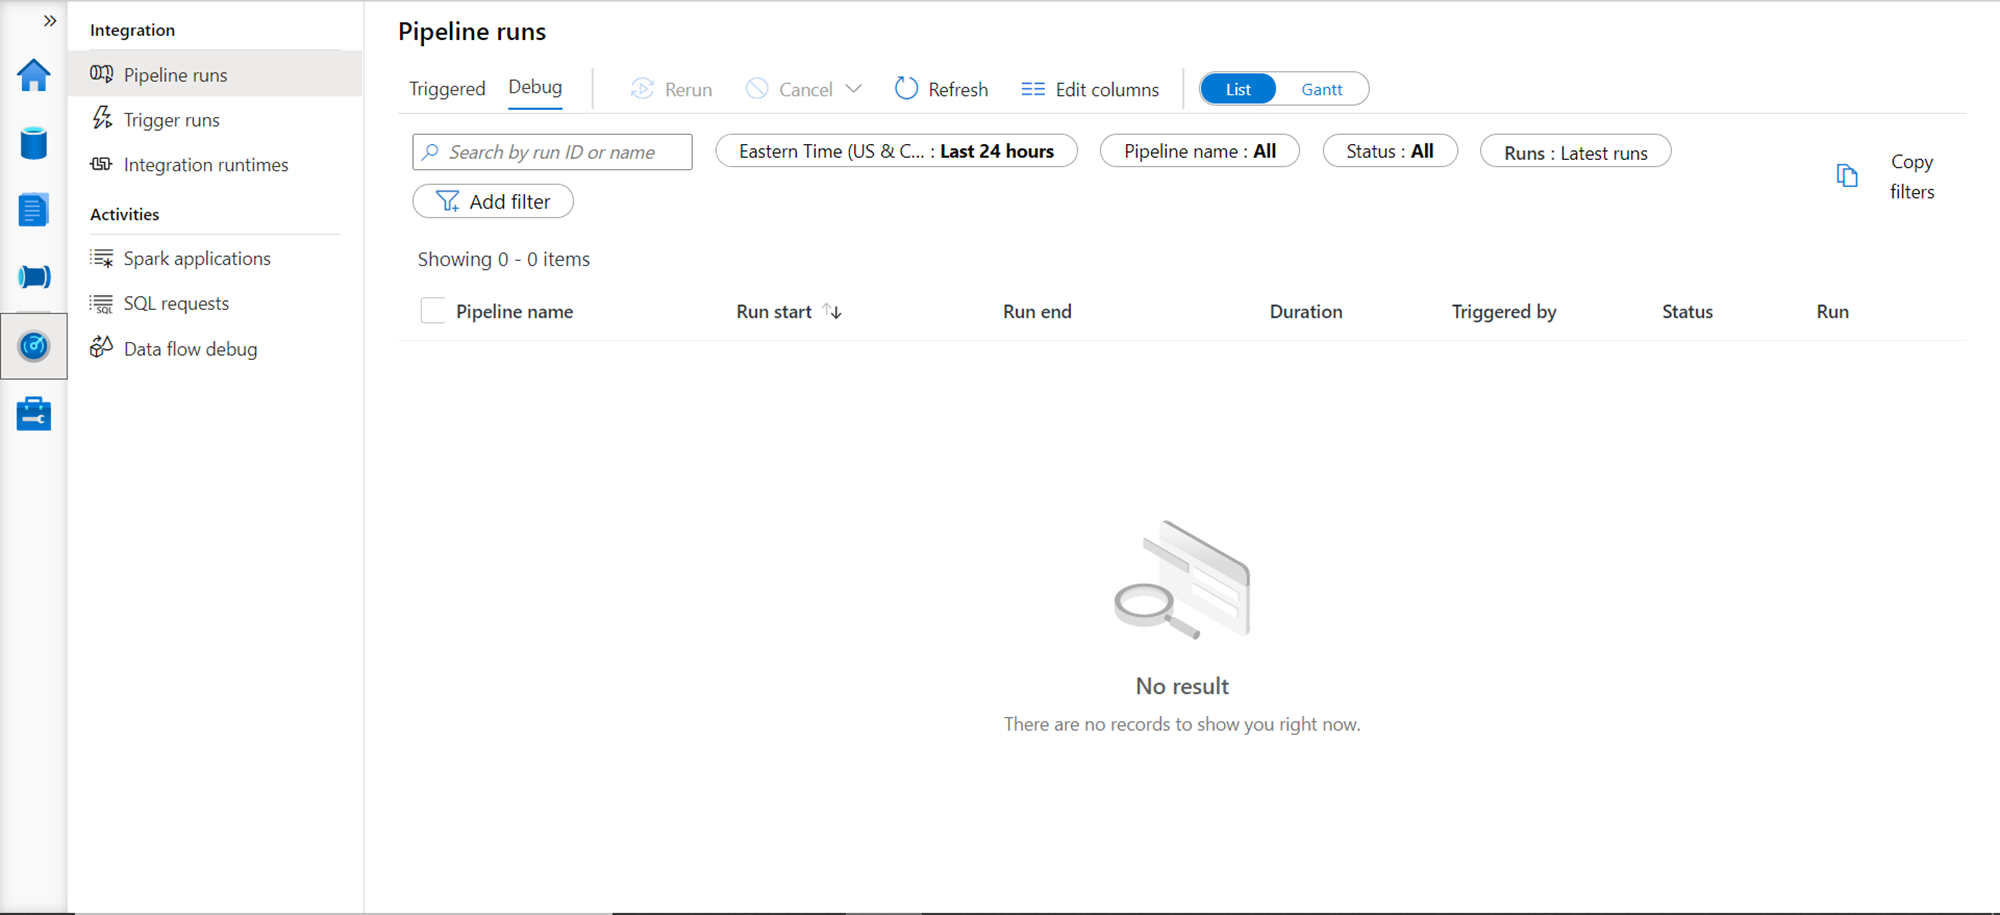The width and height of the screenshot is (2000, 915).
Task: Open the Status: All filter dropdown
Action: 1389,151
